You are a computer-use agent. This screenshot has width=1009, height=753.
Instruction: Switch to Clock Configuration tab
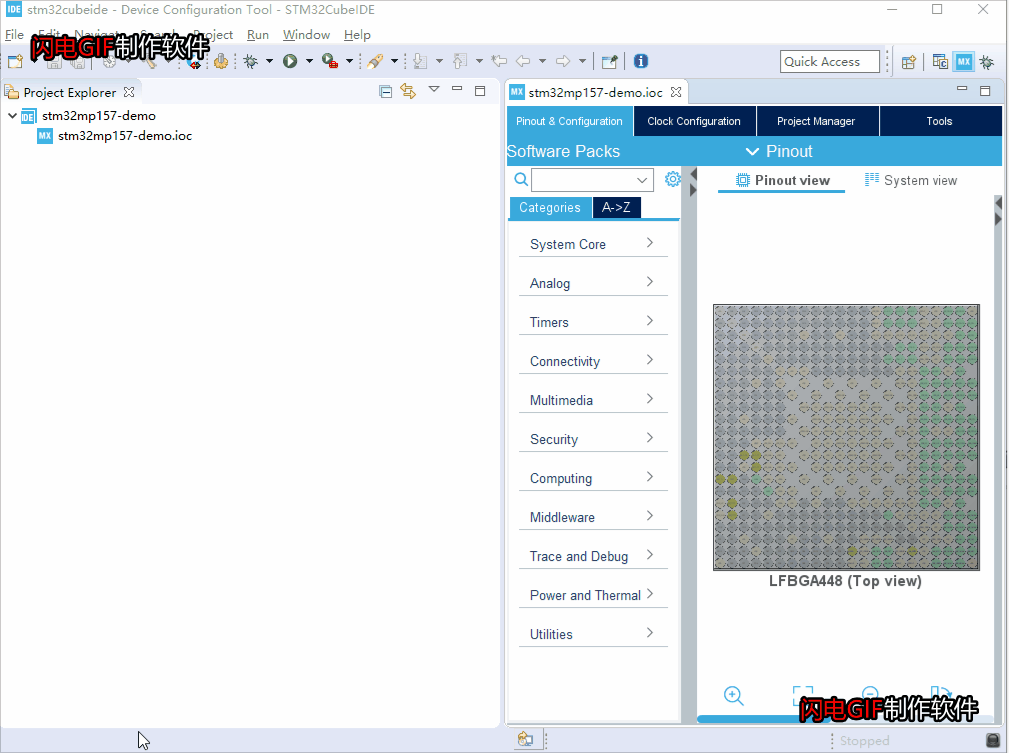[694, 121]
